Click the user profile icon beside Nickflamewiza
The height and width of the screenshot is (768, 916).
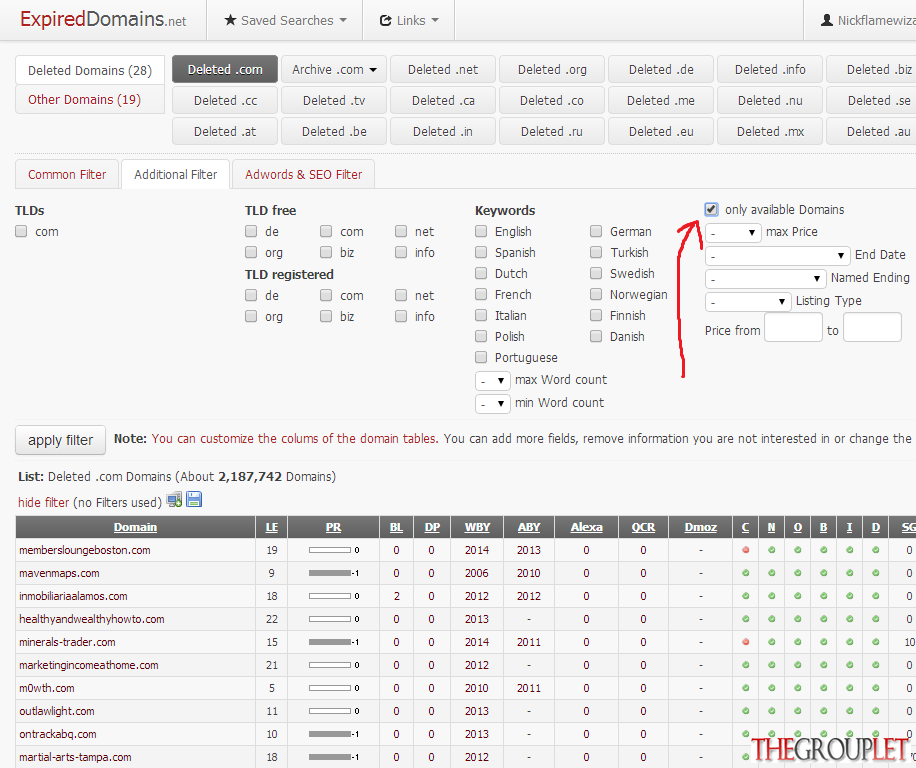[x=827, y=20]
